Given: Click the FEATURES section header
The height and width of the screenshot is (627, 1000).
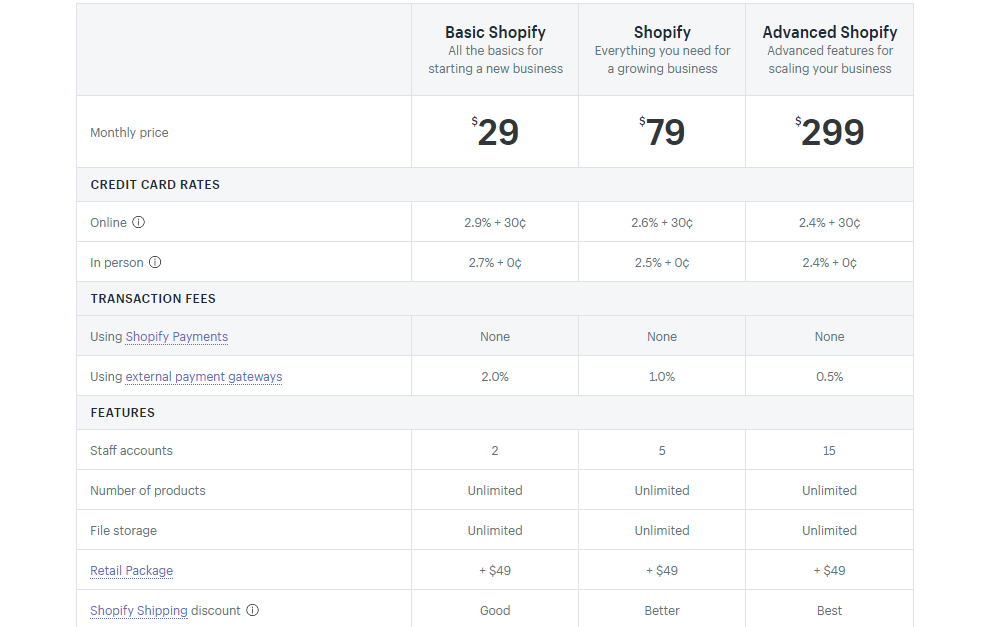Looking at the screenshot, I should tap(122, 413).
